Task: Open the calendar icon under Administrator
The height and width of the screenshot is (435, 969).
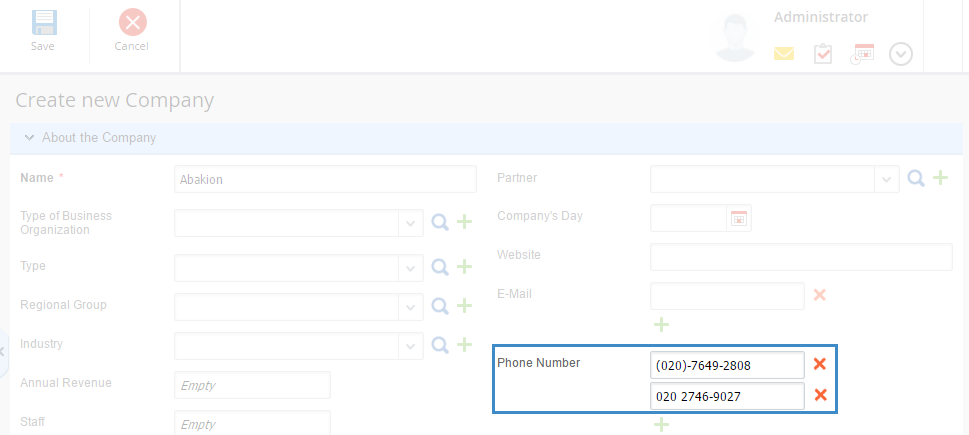Action: (862, 54)
